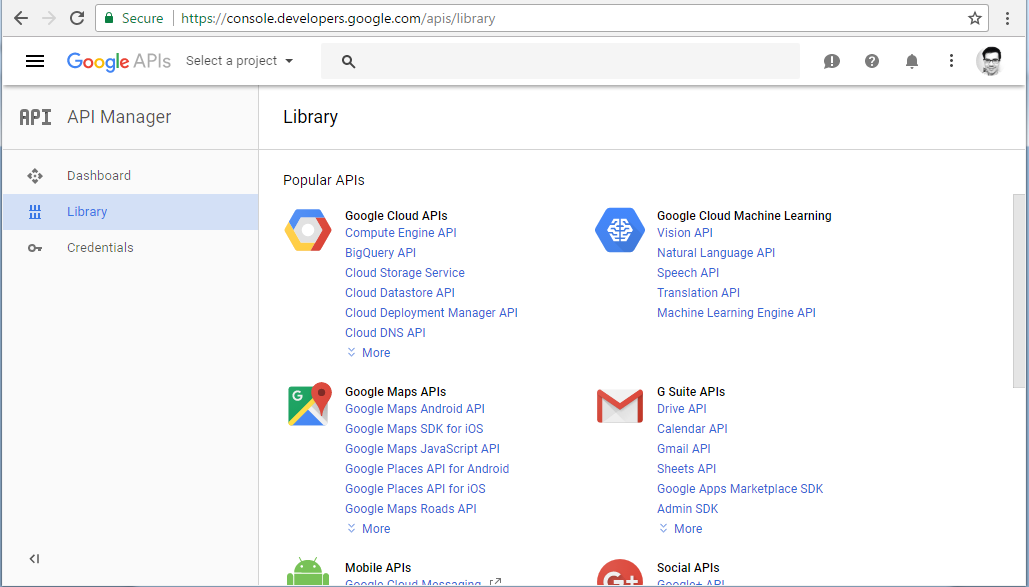The image size is (1029, 587).
Task: Click the Dashboard sidebar icon
Action: point(35,176)
